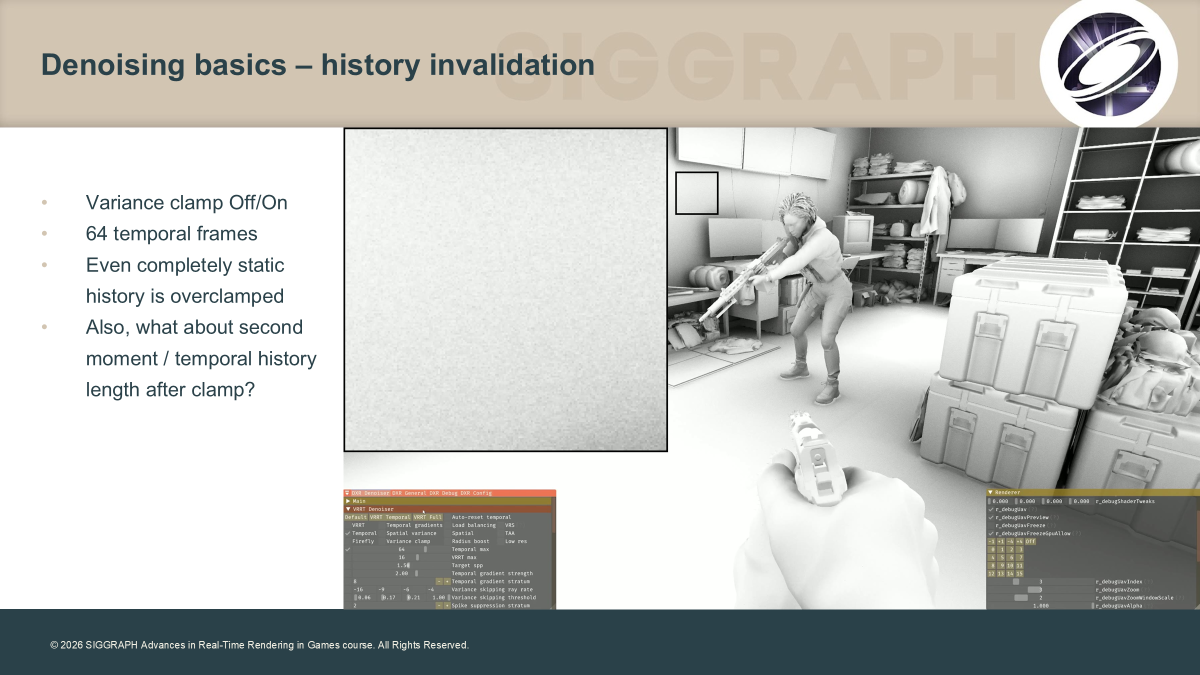Click help marker beside r_debugUavZoomWindowScale
The image size is (1200, 675).
[1180, 598]
